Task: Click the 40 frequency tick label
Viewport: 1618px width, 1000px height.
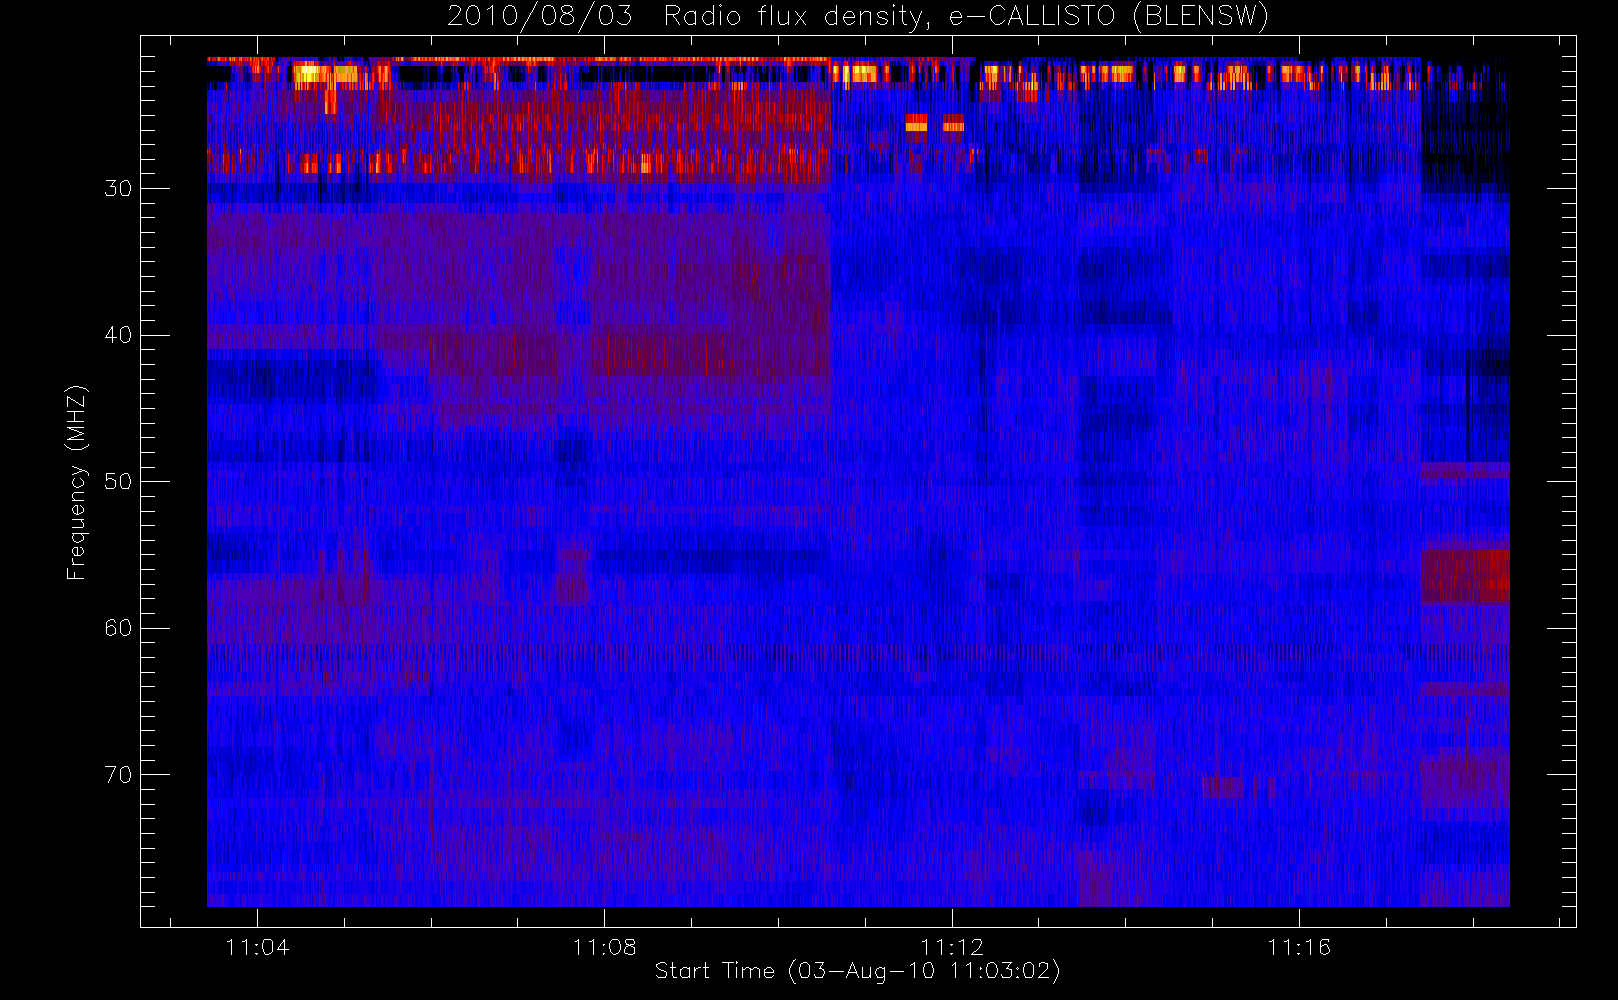Action: (118, 335)
